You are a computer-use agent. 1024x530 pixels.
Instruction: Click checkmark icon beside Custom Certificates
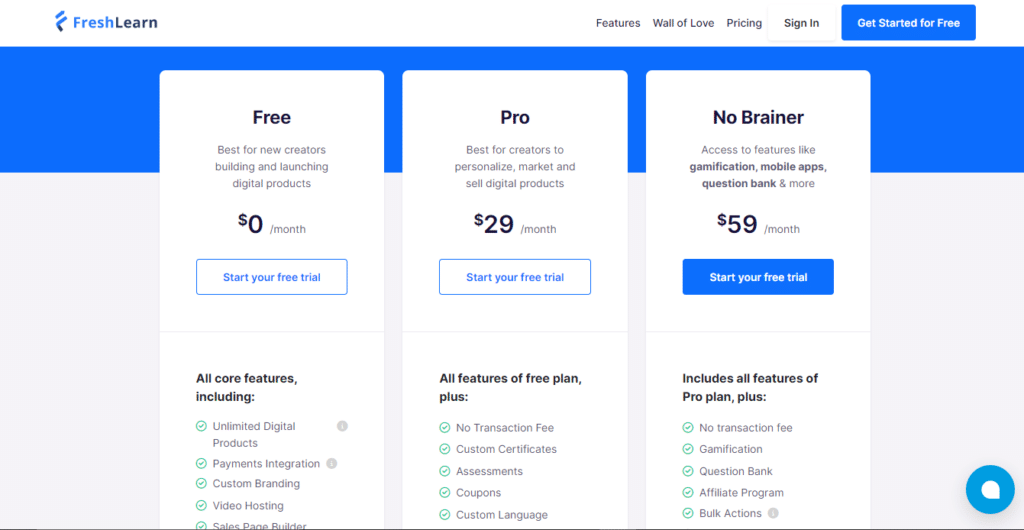point(445,449)
